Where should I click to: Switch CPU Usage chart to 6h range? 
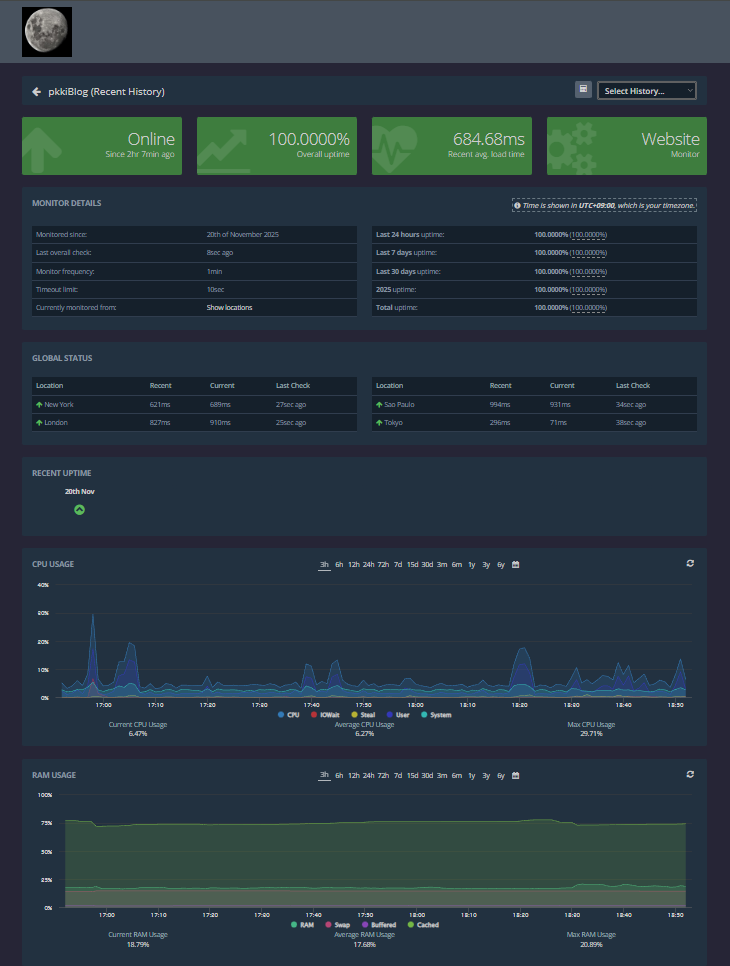tap(339, 565)
